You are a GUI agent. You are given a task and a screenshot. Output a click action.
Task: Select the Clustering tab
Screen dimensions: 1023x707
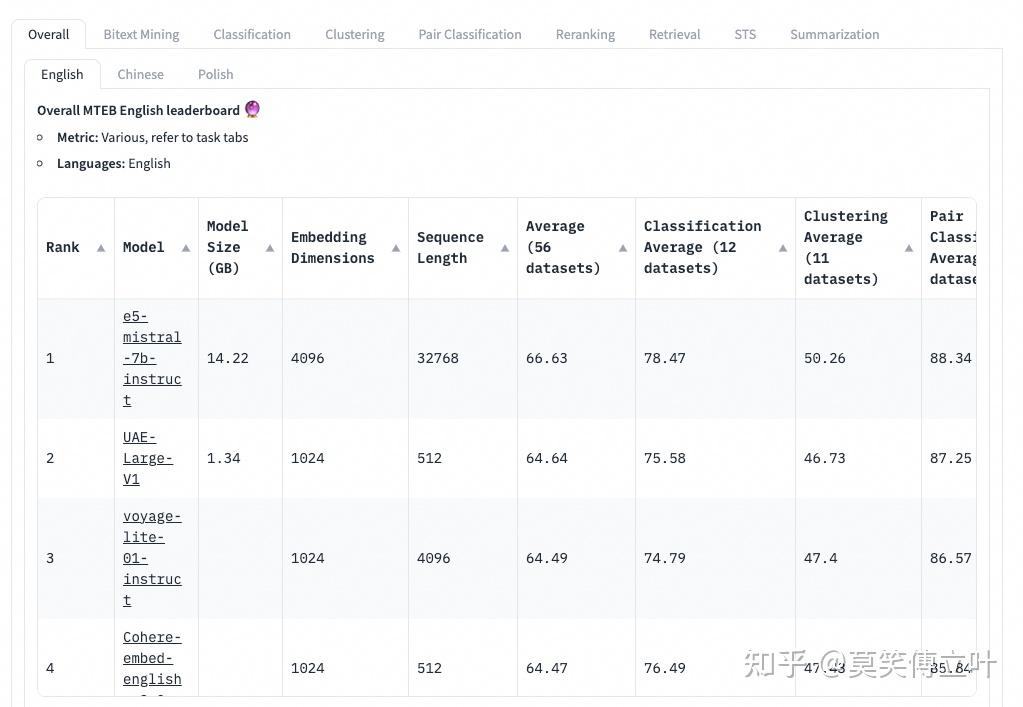point(354,34)
